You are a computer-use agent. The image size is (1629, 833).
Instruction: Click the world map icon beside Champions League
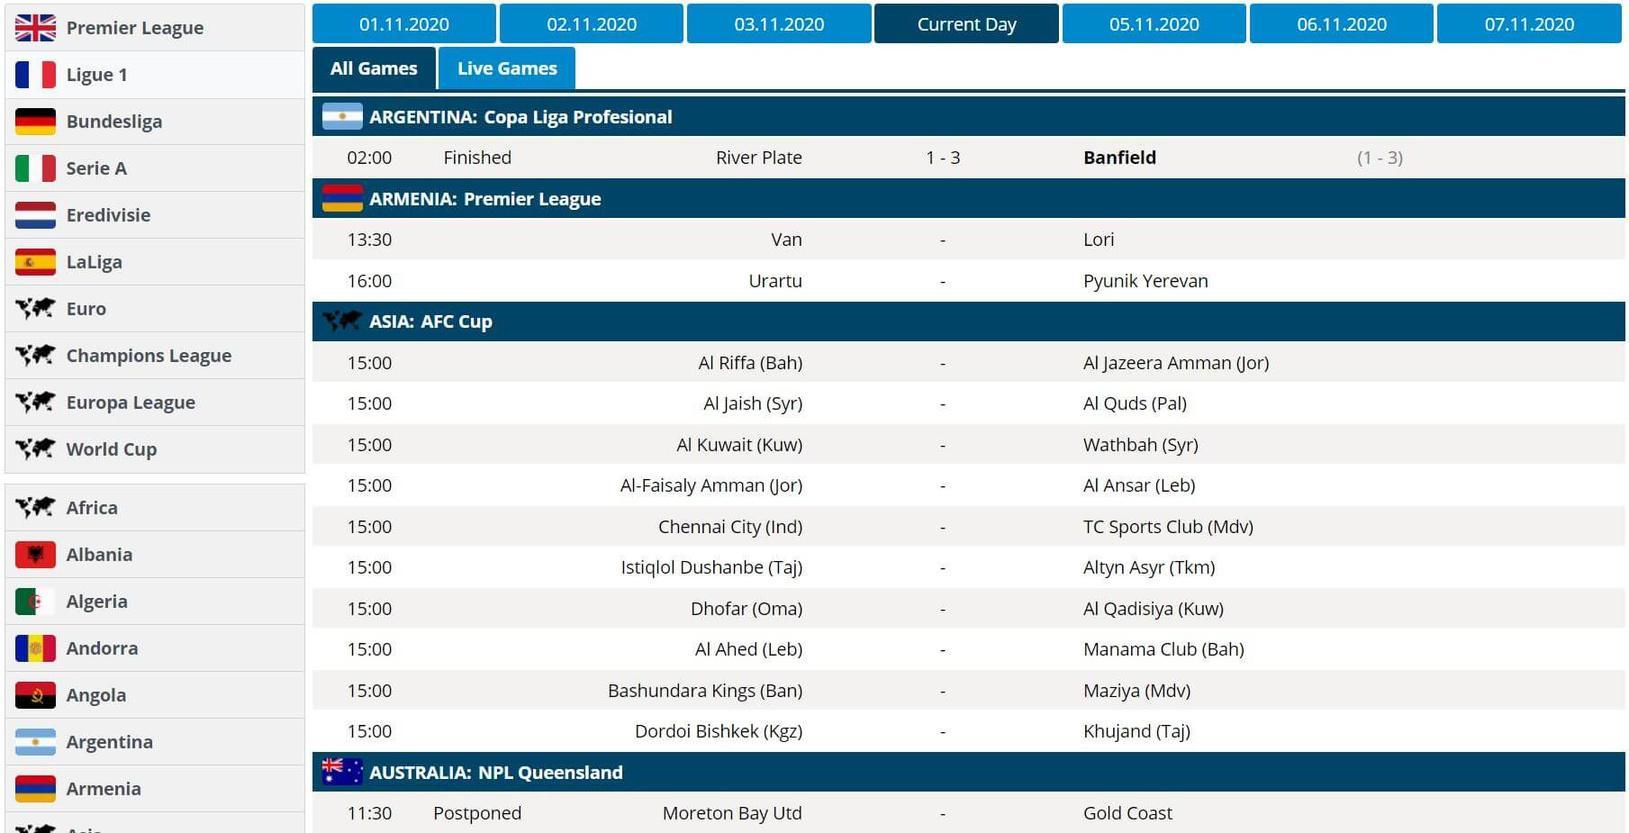tap(35, 355)
